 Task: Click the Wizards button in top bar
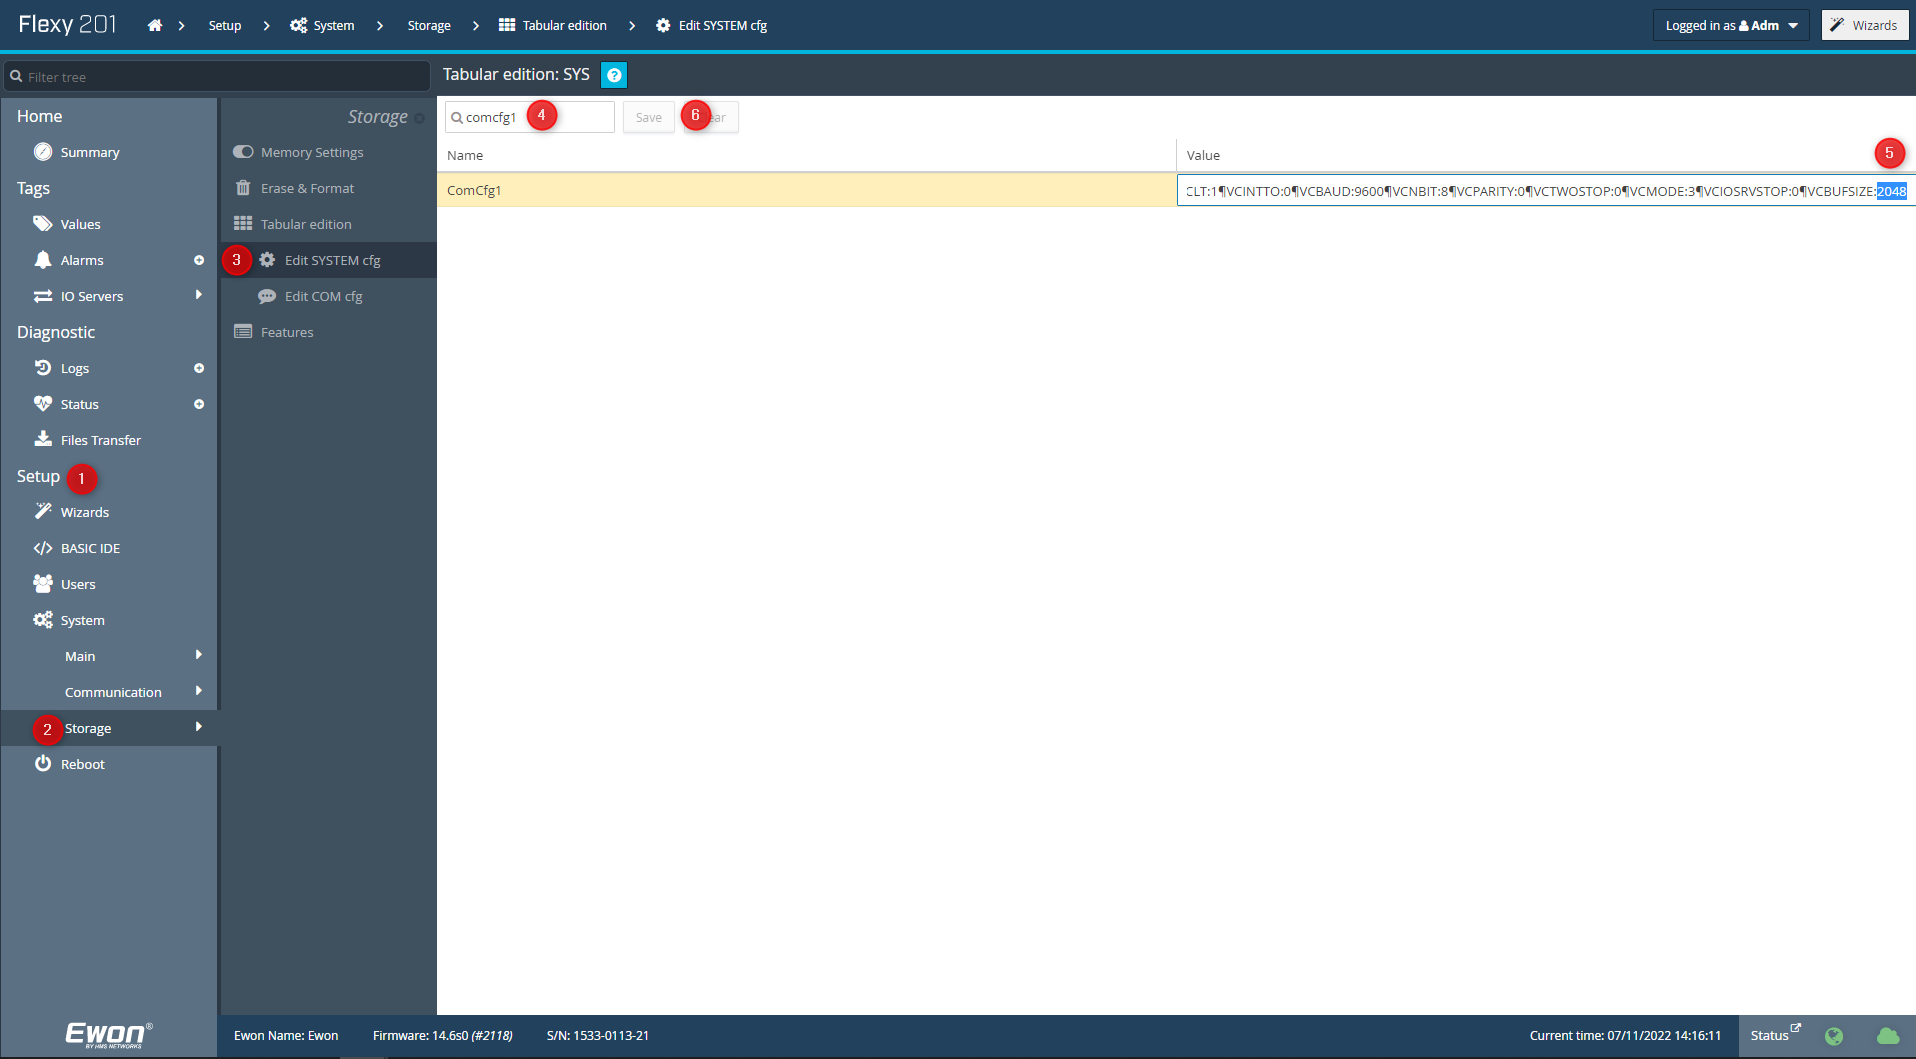[x=1865, y=26]
